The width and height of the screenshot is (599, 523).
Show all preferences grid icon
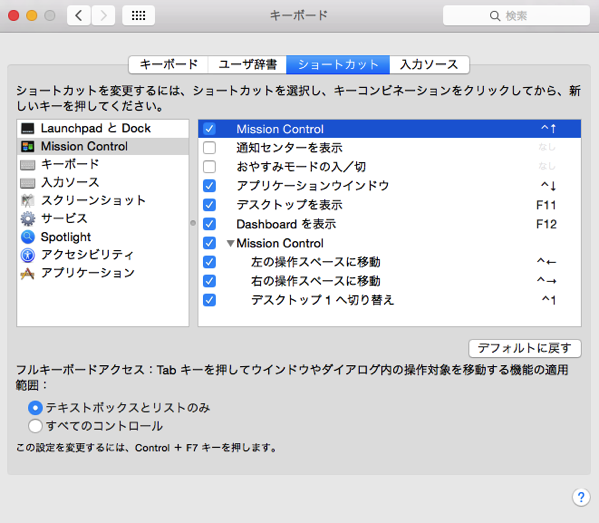tap(138, 15)
